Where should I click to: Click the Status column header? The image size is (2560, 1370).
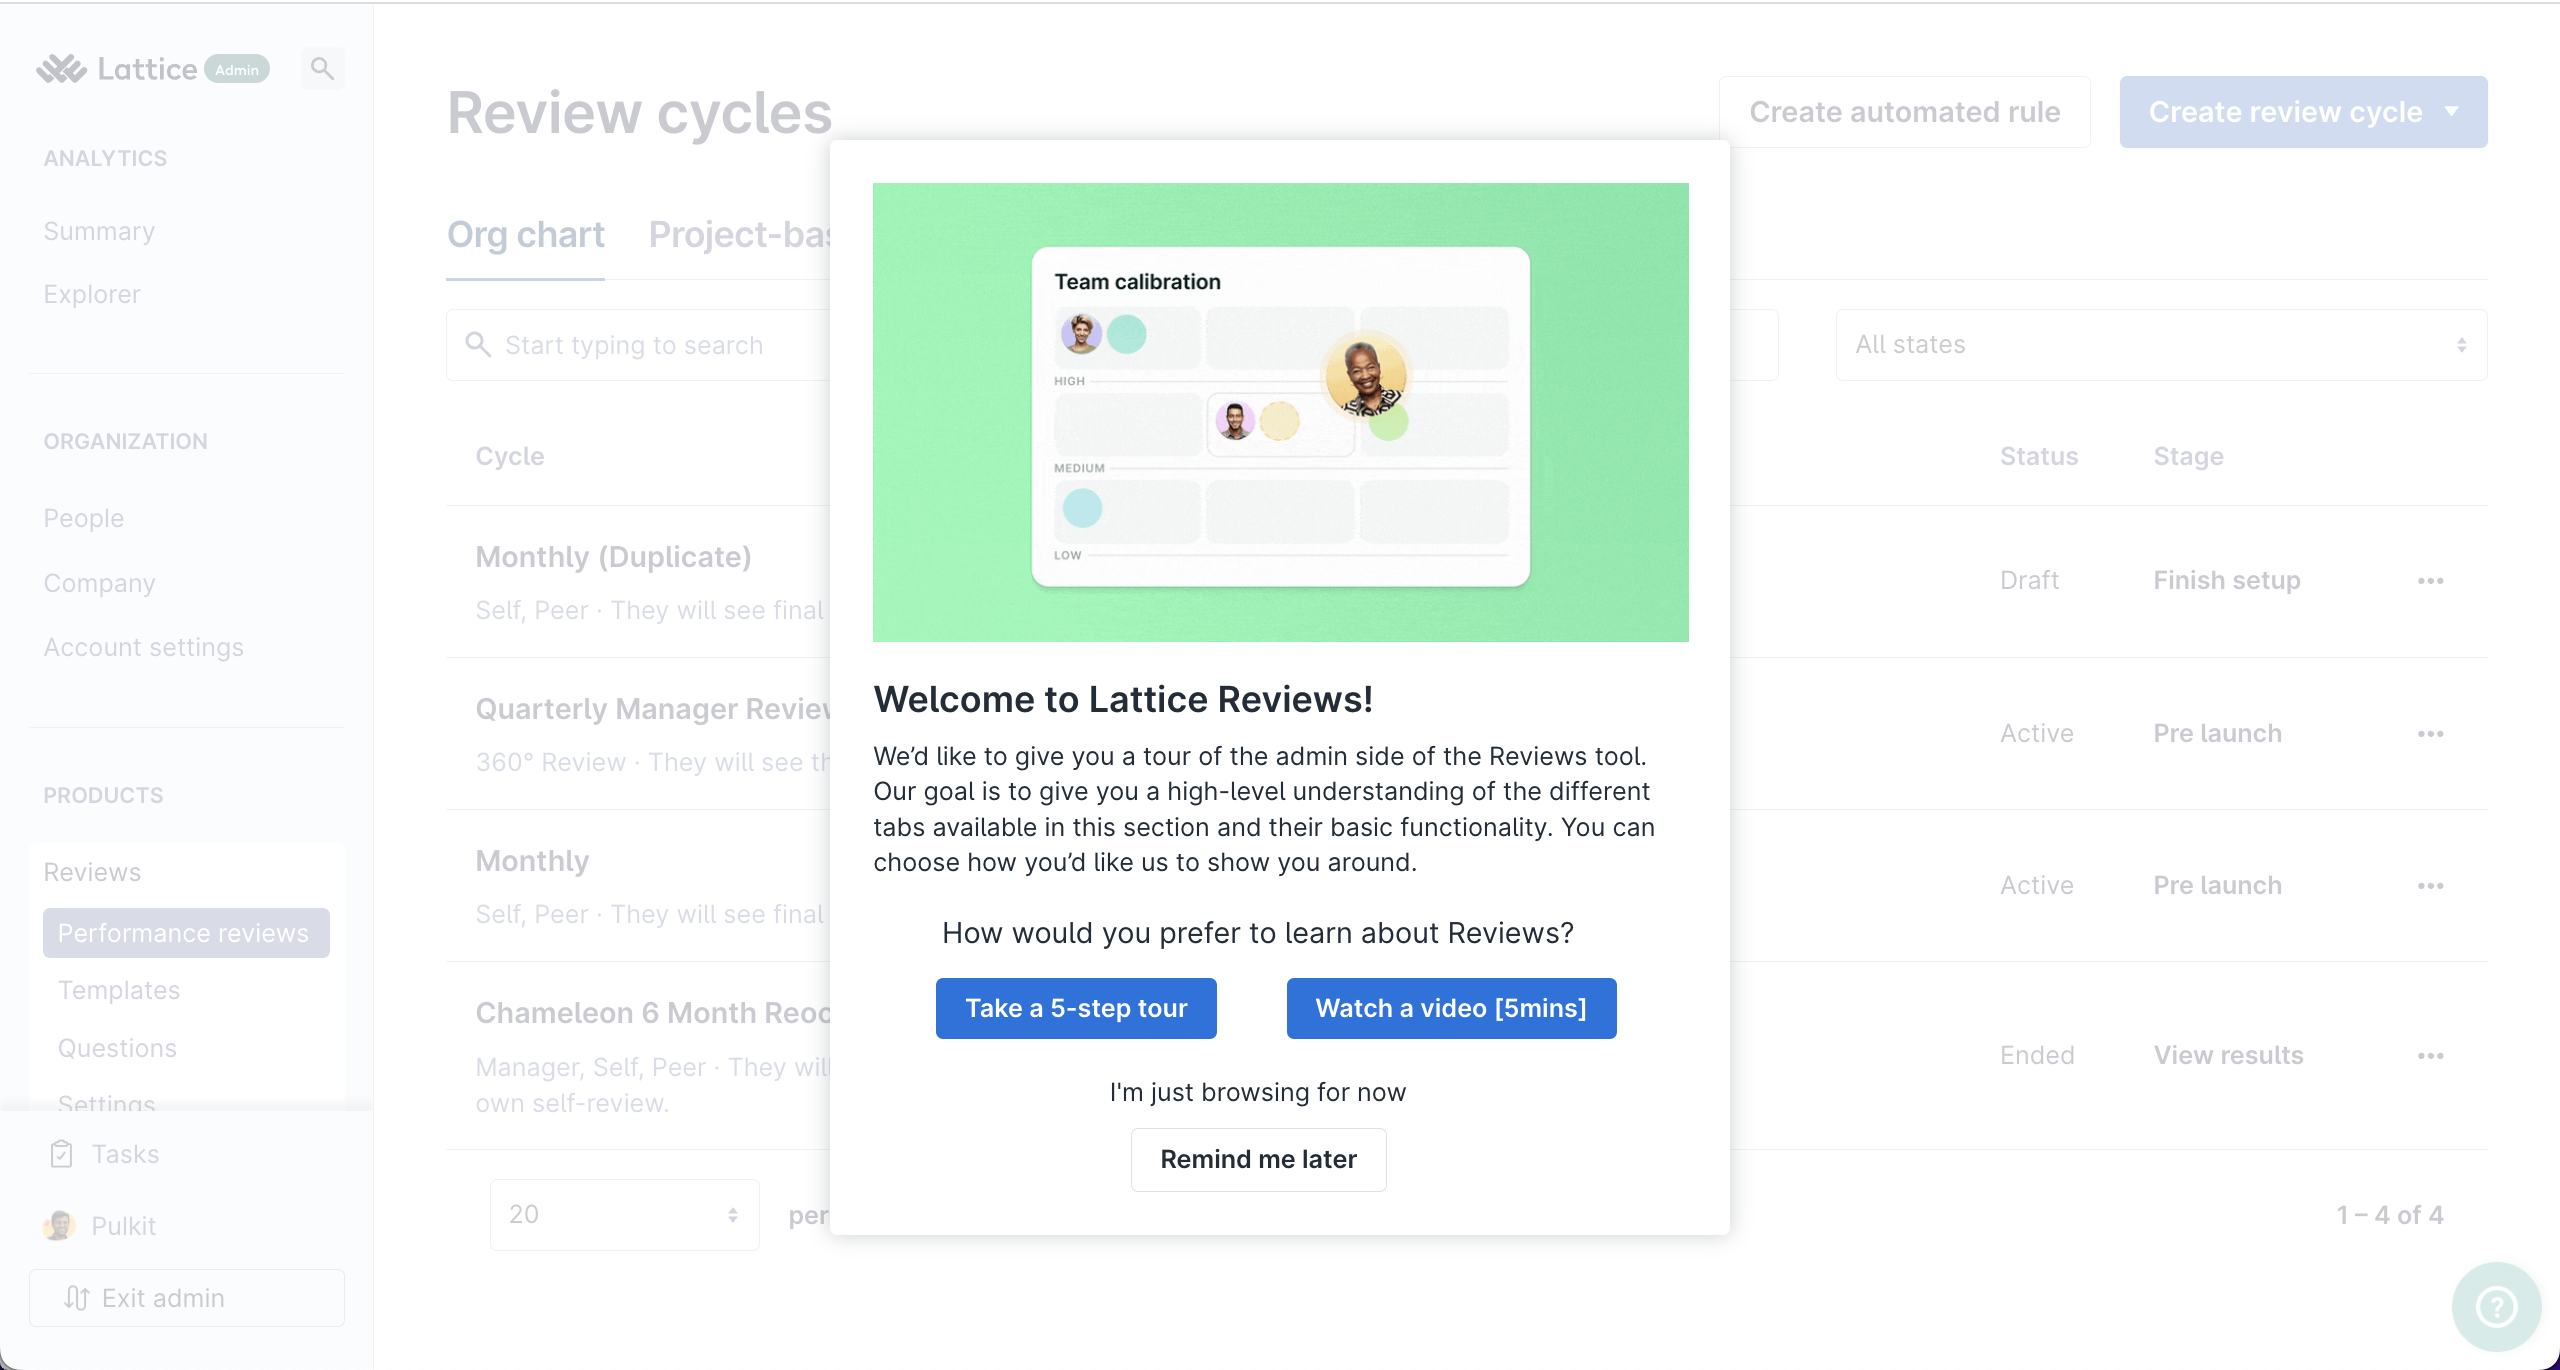coord(2039,456)
